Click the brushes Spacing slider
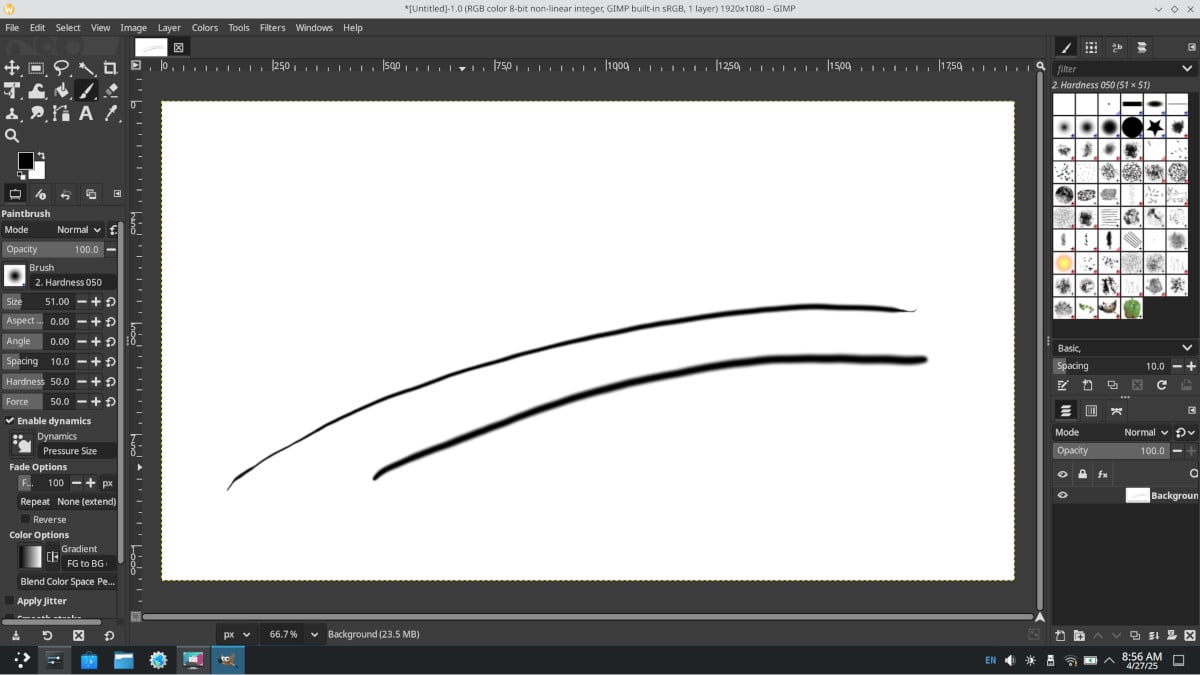The width and height of the screenshot is (1200, 675). pos(1111,366)
